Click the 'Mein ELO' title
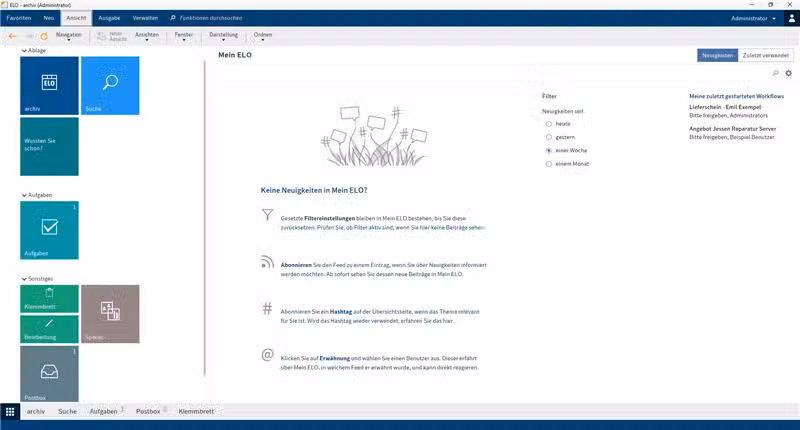The height and width of the screenshot is (430, 800). pos(235,55)
